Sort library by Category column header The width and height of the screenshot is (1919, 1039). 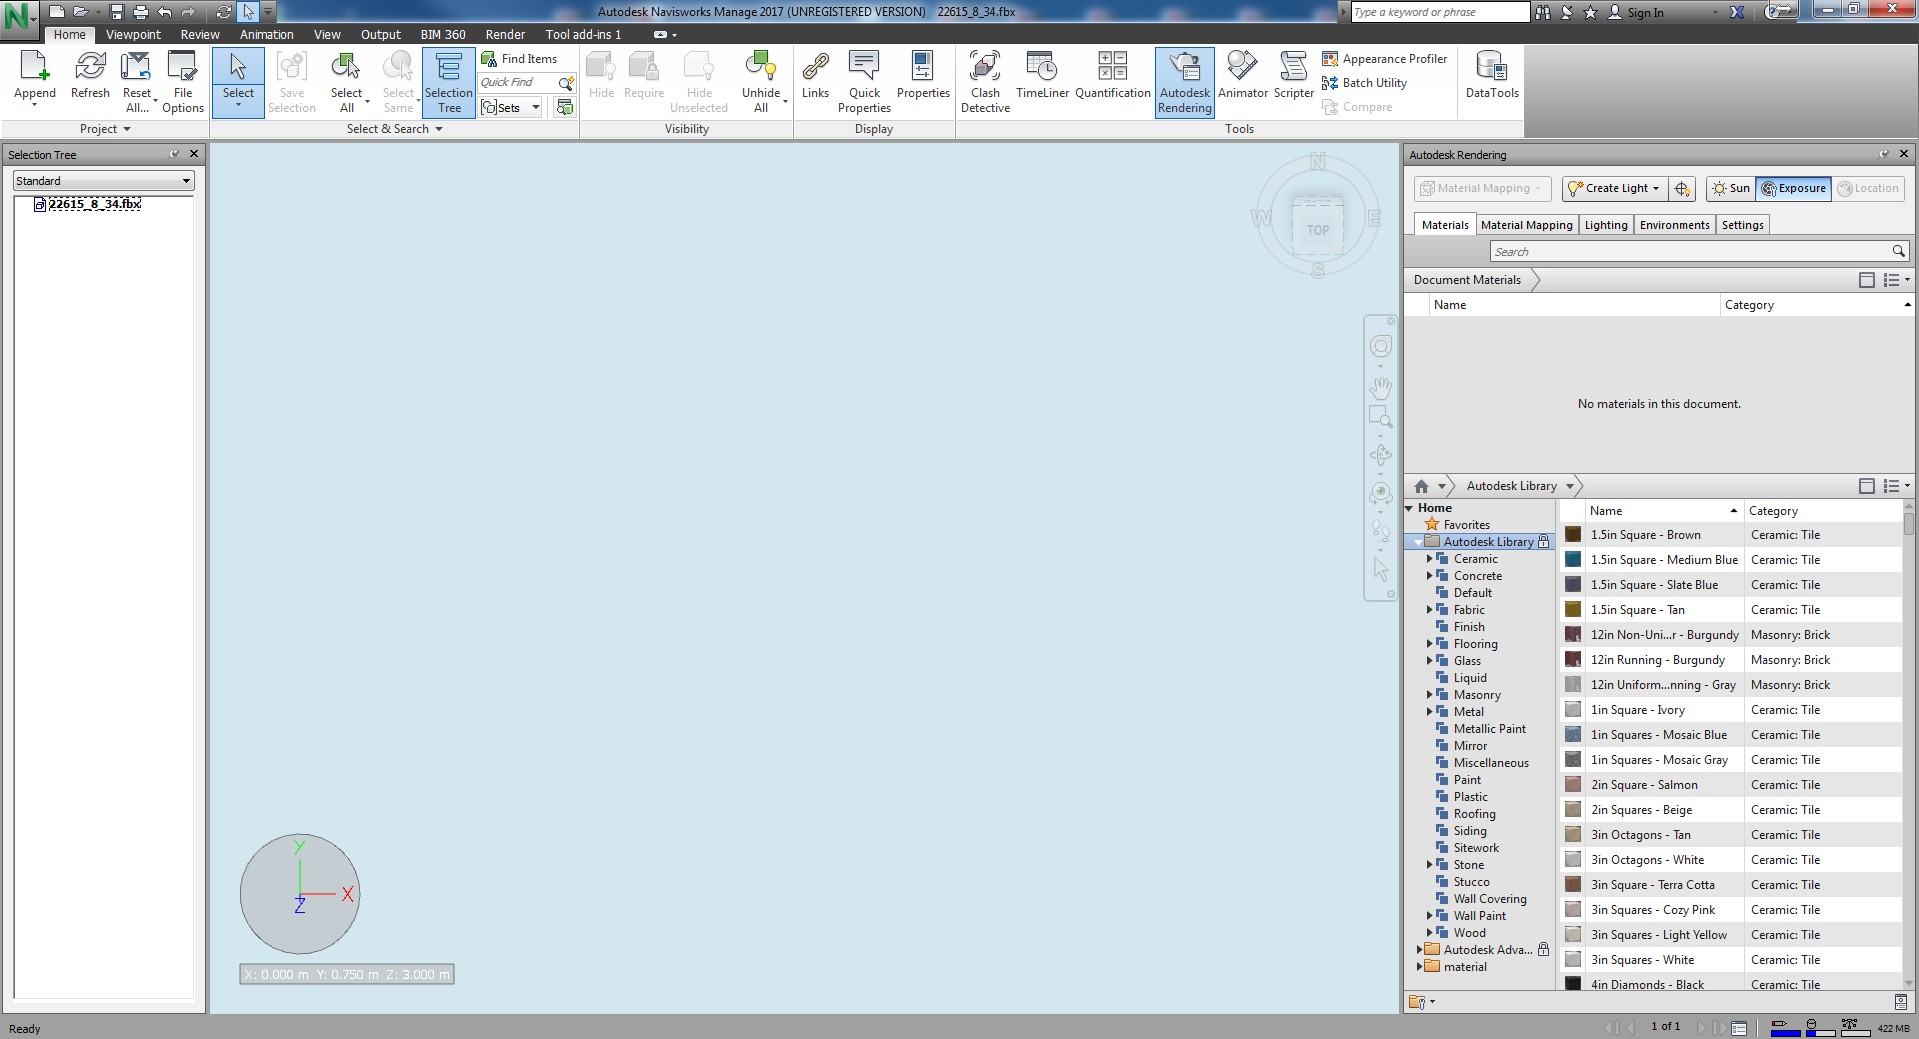coord(1824,511)
